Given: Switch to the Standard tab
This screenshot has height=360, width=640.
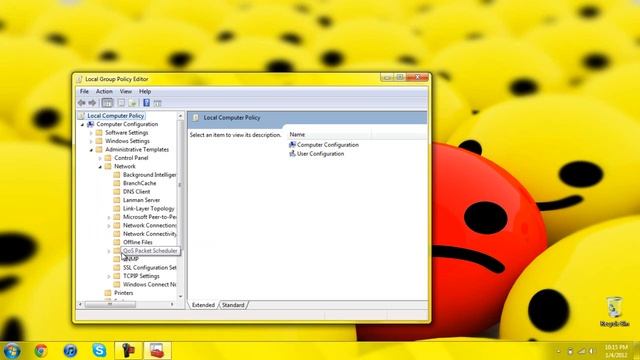Looking at the screenshot, I should click(x=233, y=305).
